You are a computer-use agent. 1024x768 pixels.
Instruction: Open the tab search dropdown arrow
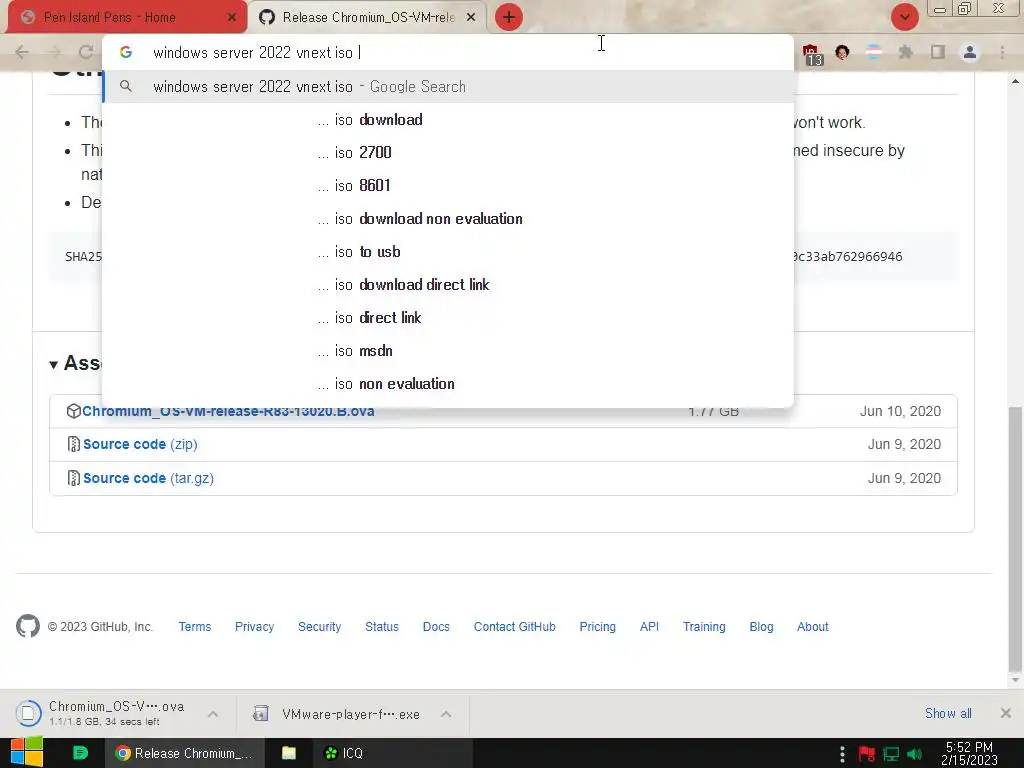(x=904, y=17)
